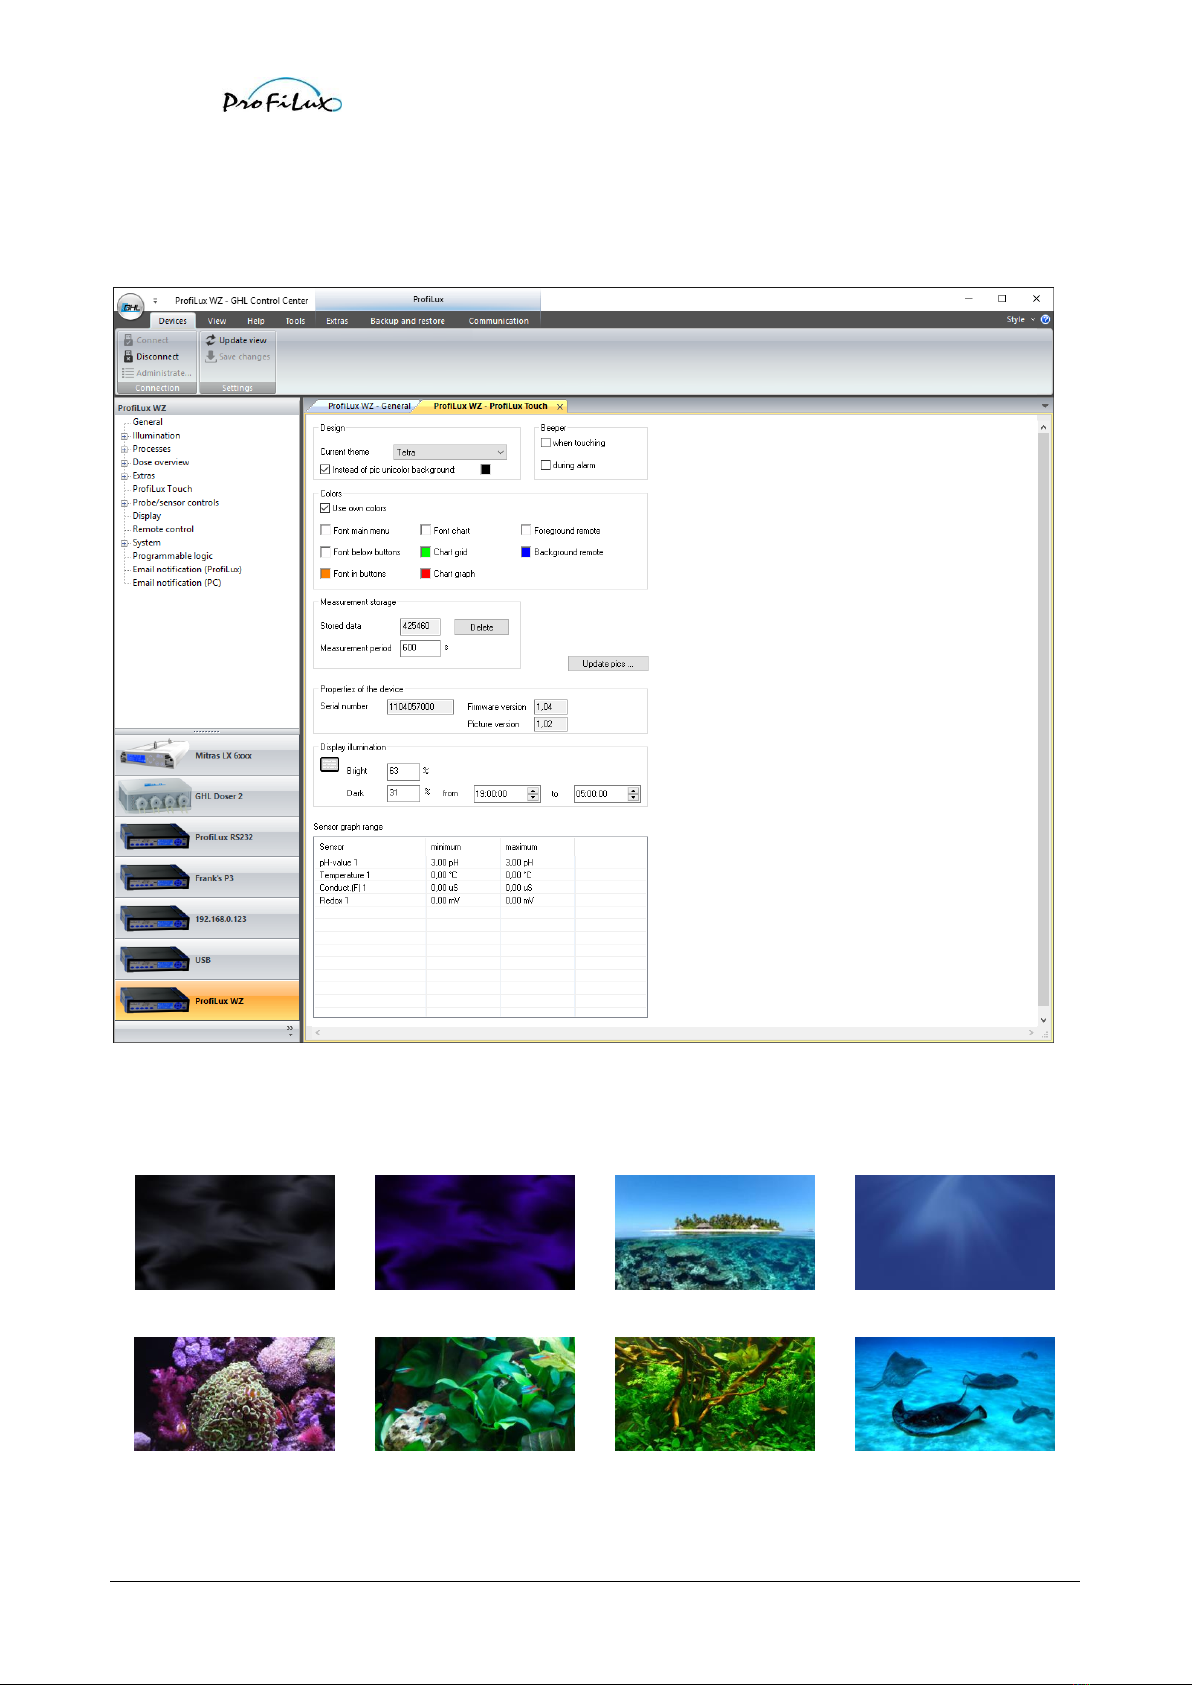This screenshot has height=1685, width=1192.
Task: Click the Disconnect padlock icon
Action: click(x=128, y=357)
